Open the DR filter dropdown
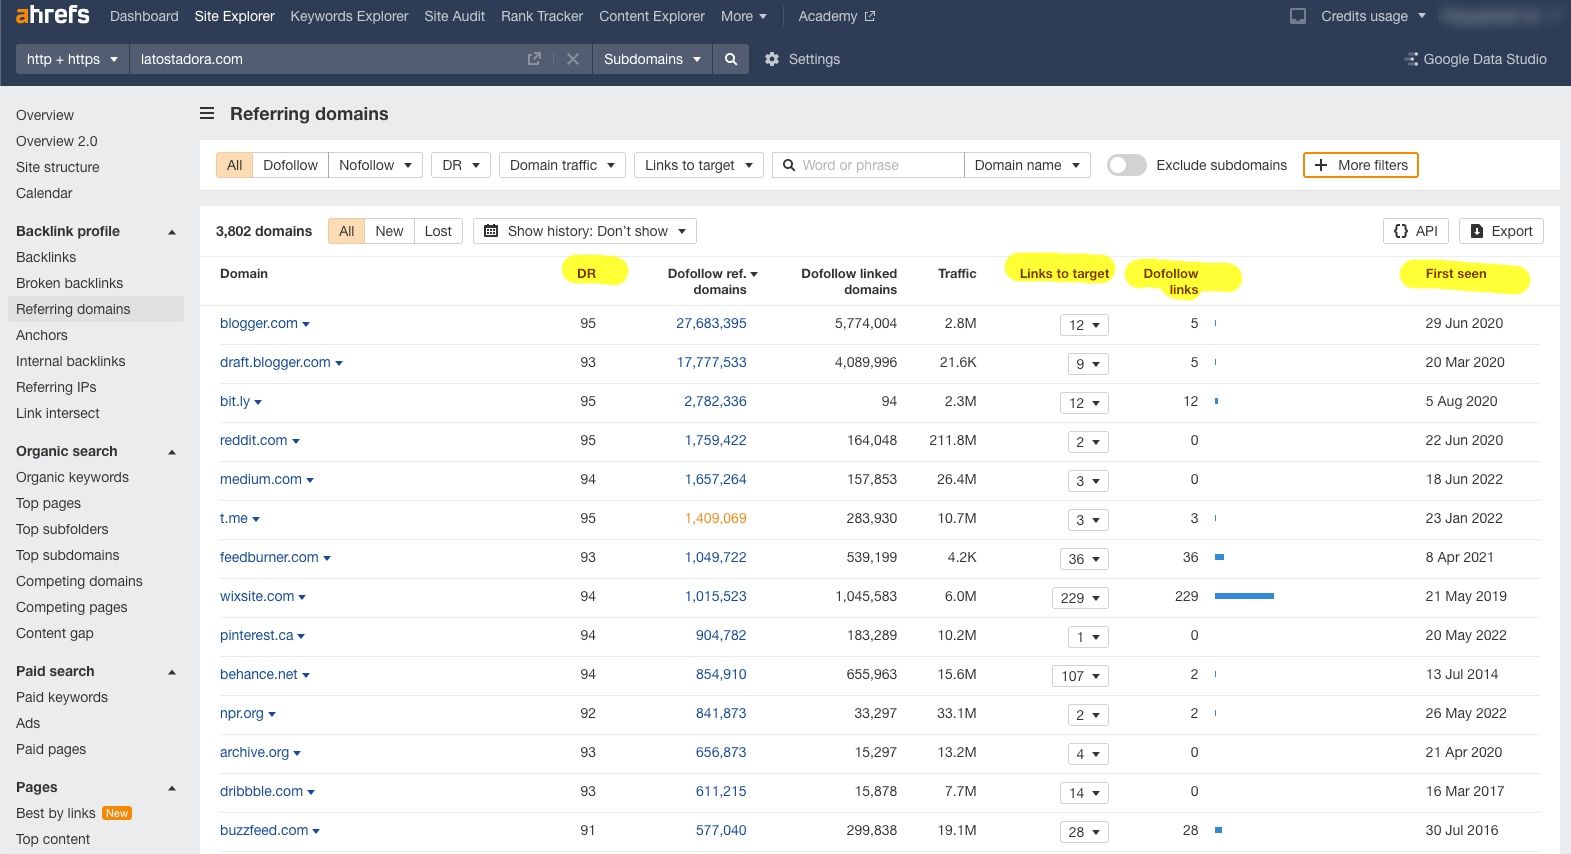 (461, 165)
